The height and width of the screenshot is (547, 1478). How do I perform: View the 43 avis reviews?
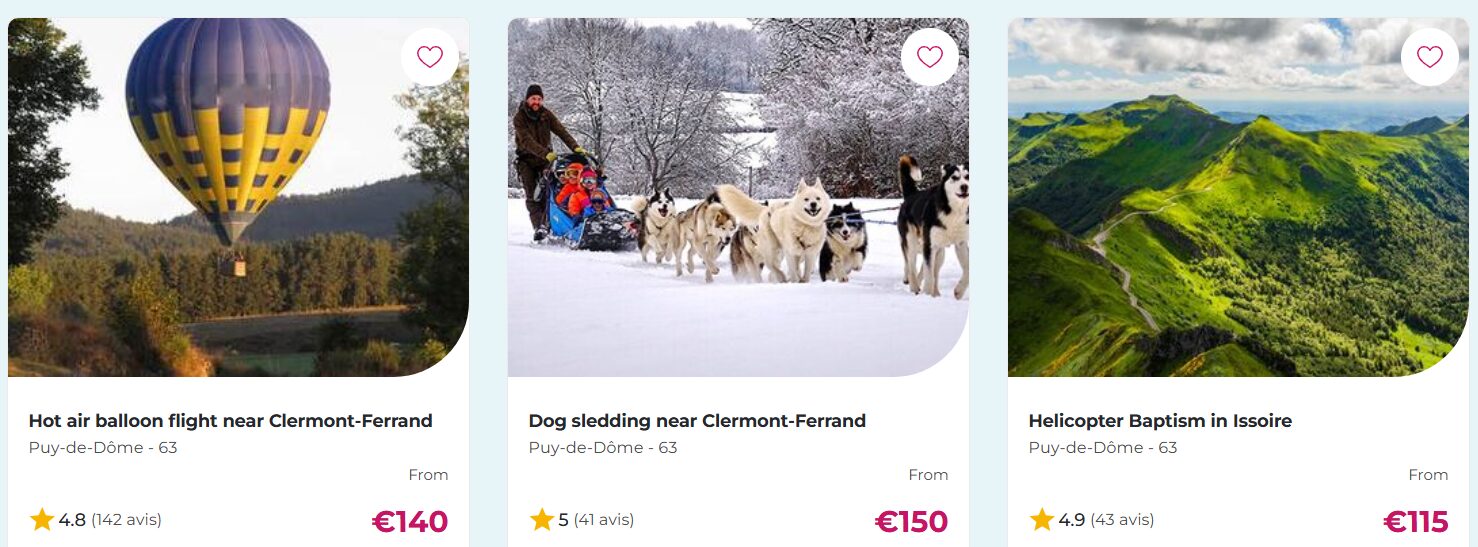tap(1122, 520)
